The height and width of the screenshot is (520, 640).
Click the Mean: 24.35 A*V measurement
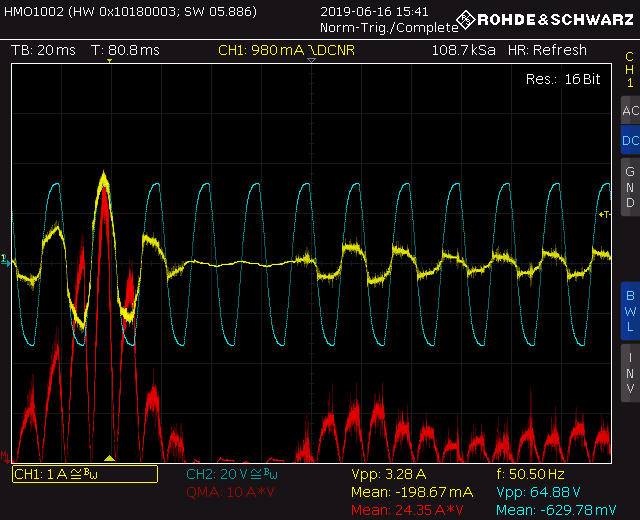tap(407, 510)
